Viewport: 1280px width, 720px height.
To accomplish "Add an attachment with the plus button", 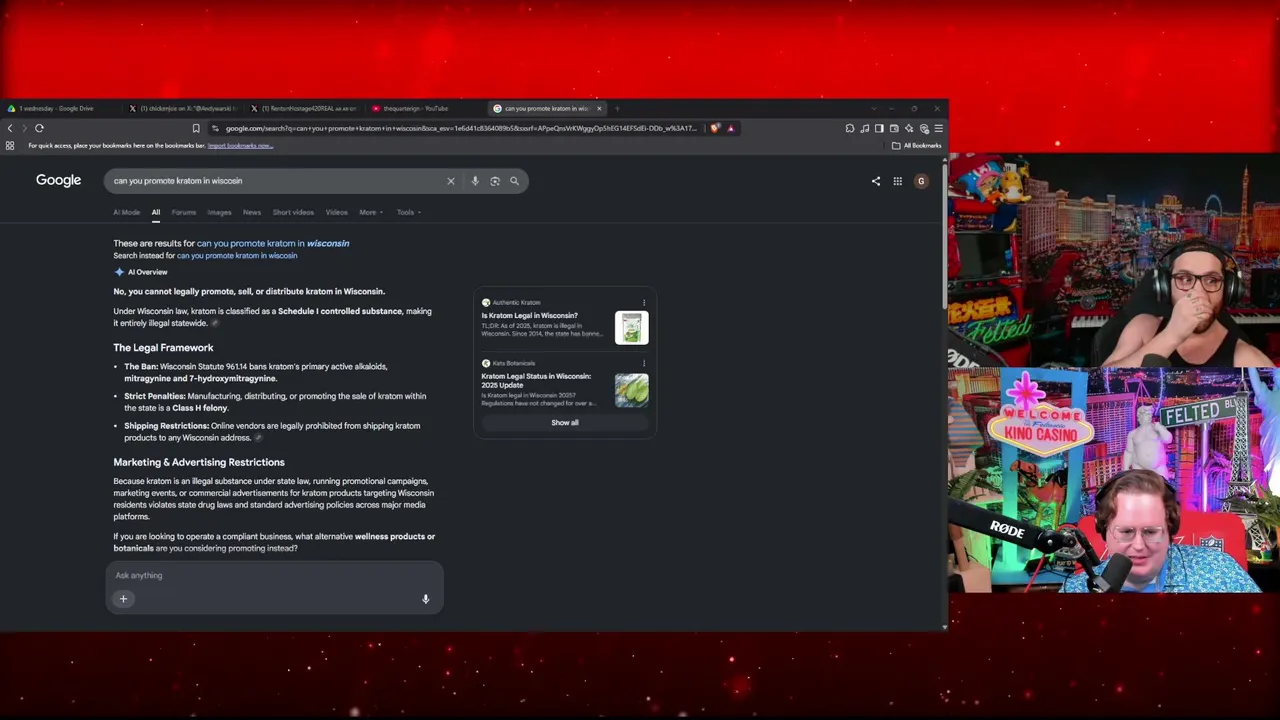I will click(124, 599).
